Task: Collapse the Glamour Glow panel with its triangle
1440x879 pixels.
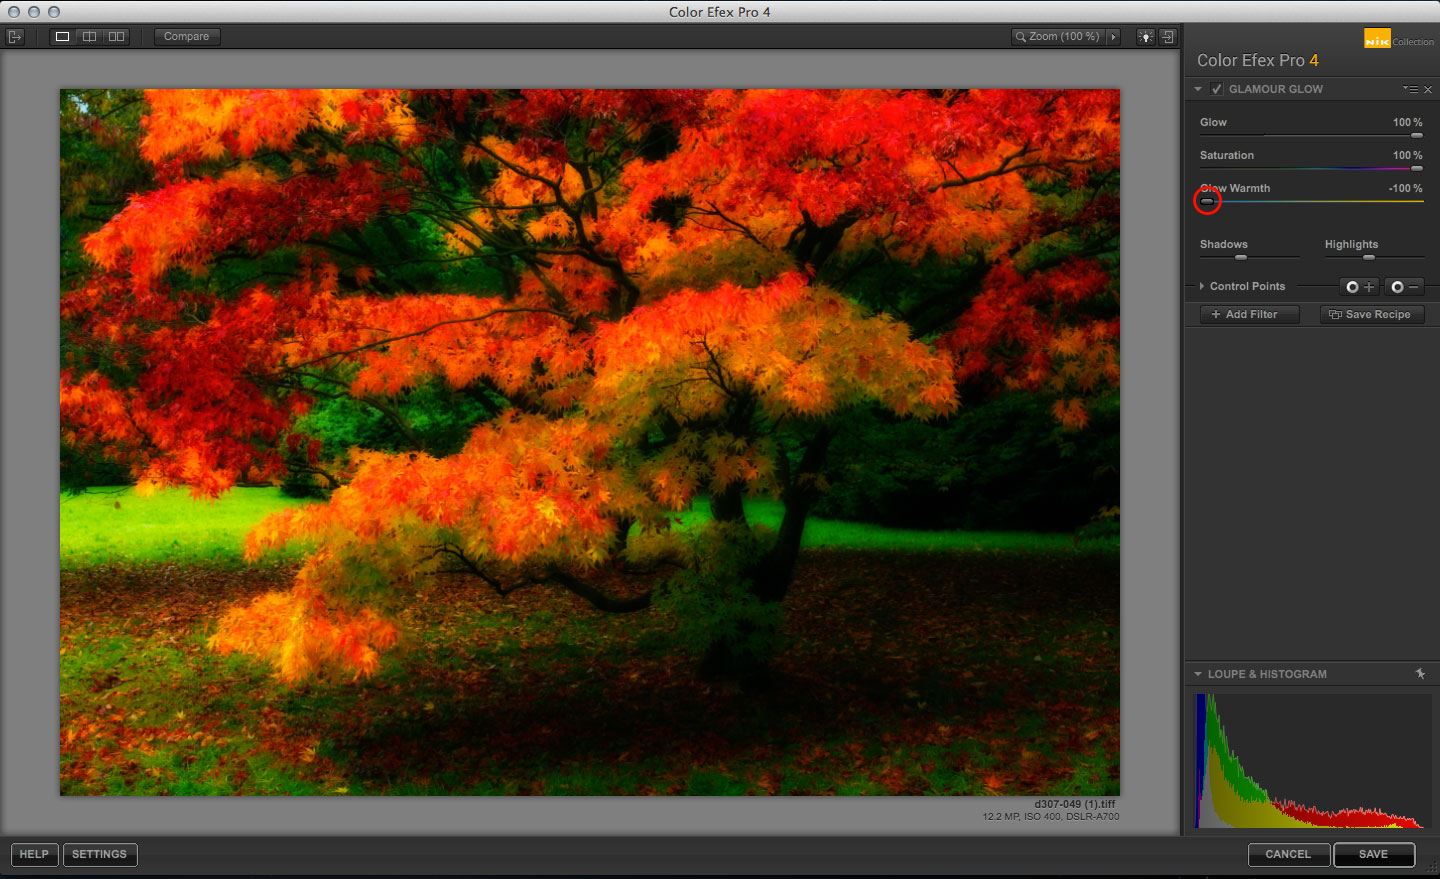Action: click(1197, 89)
